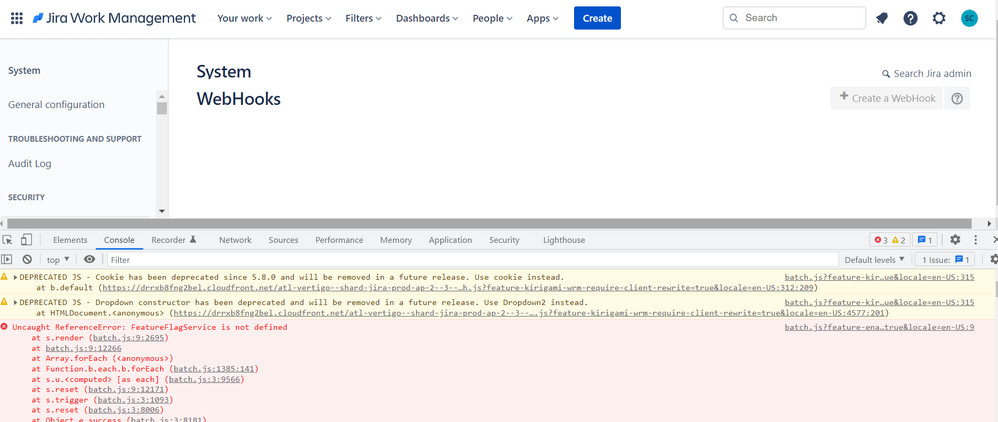Click Create a WebHook button
This screenshot has height=422, width=998.
[x=887, y=98]
